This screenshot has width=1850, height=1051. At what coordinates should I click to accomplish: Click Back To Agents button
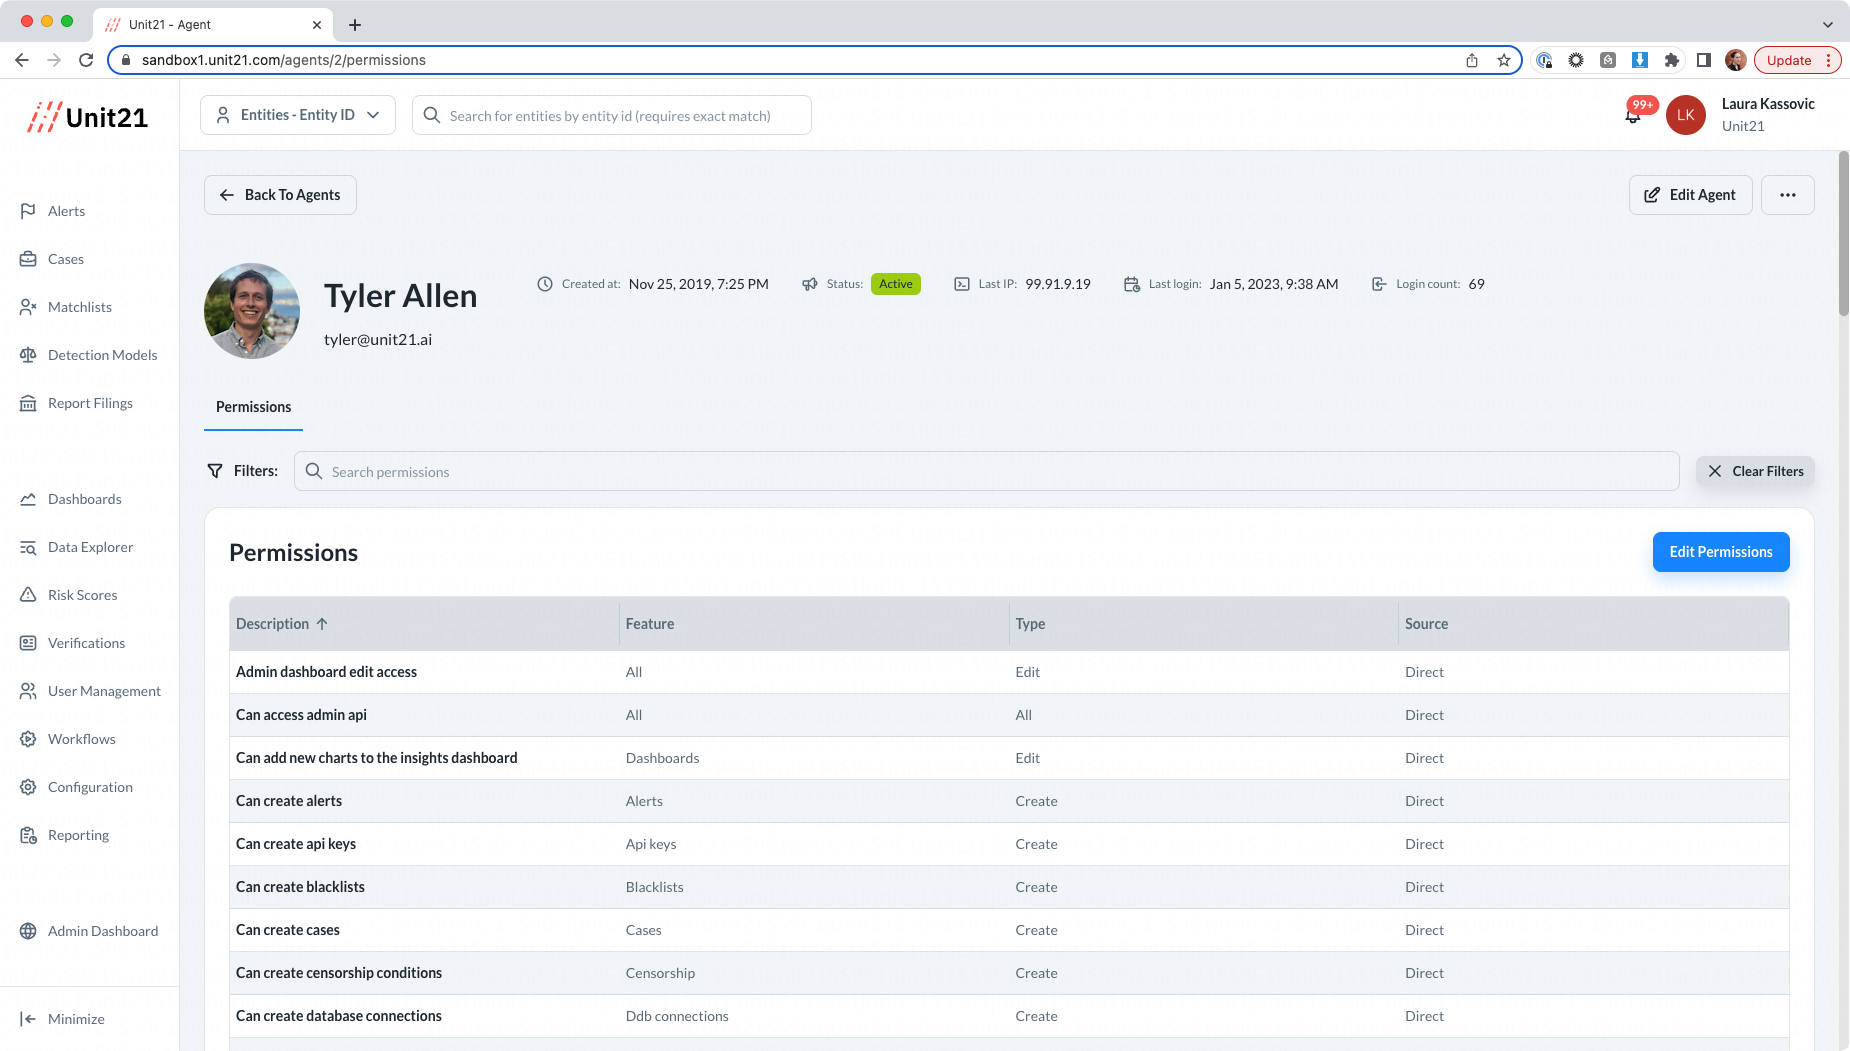click(x=280, y=195)
